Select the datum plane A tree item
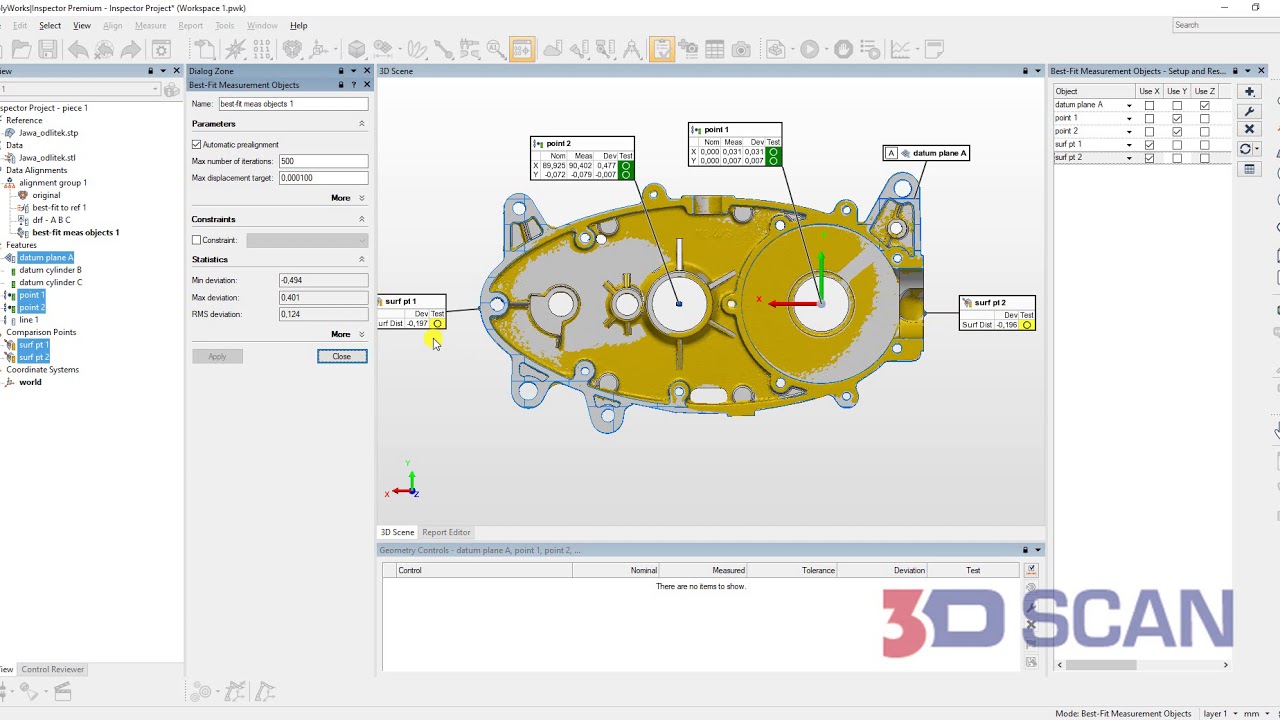 (46, 257)
